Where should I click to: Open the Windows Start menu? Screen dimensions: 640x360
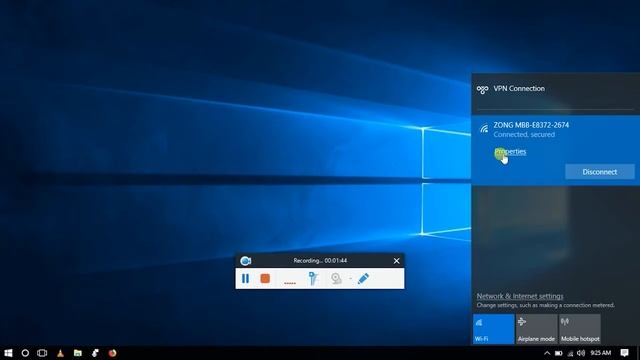(x=8, y=353)
